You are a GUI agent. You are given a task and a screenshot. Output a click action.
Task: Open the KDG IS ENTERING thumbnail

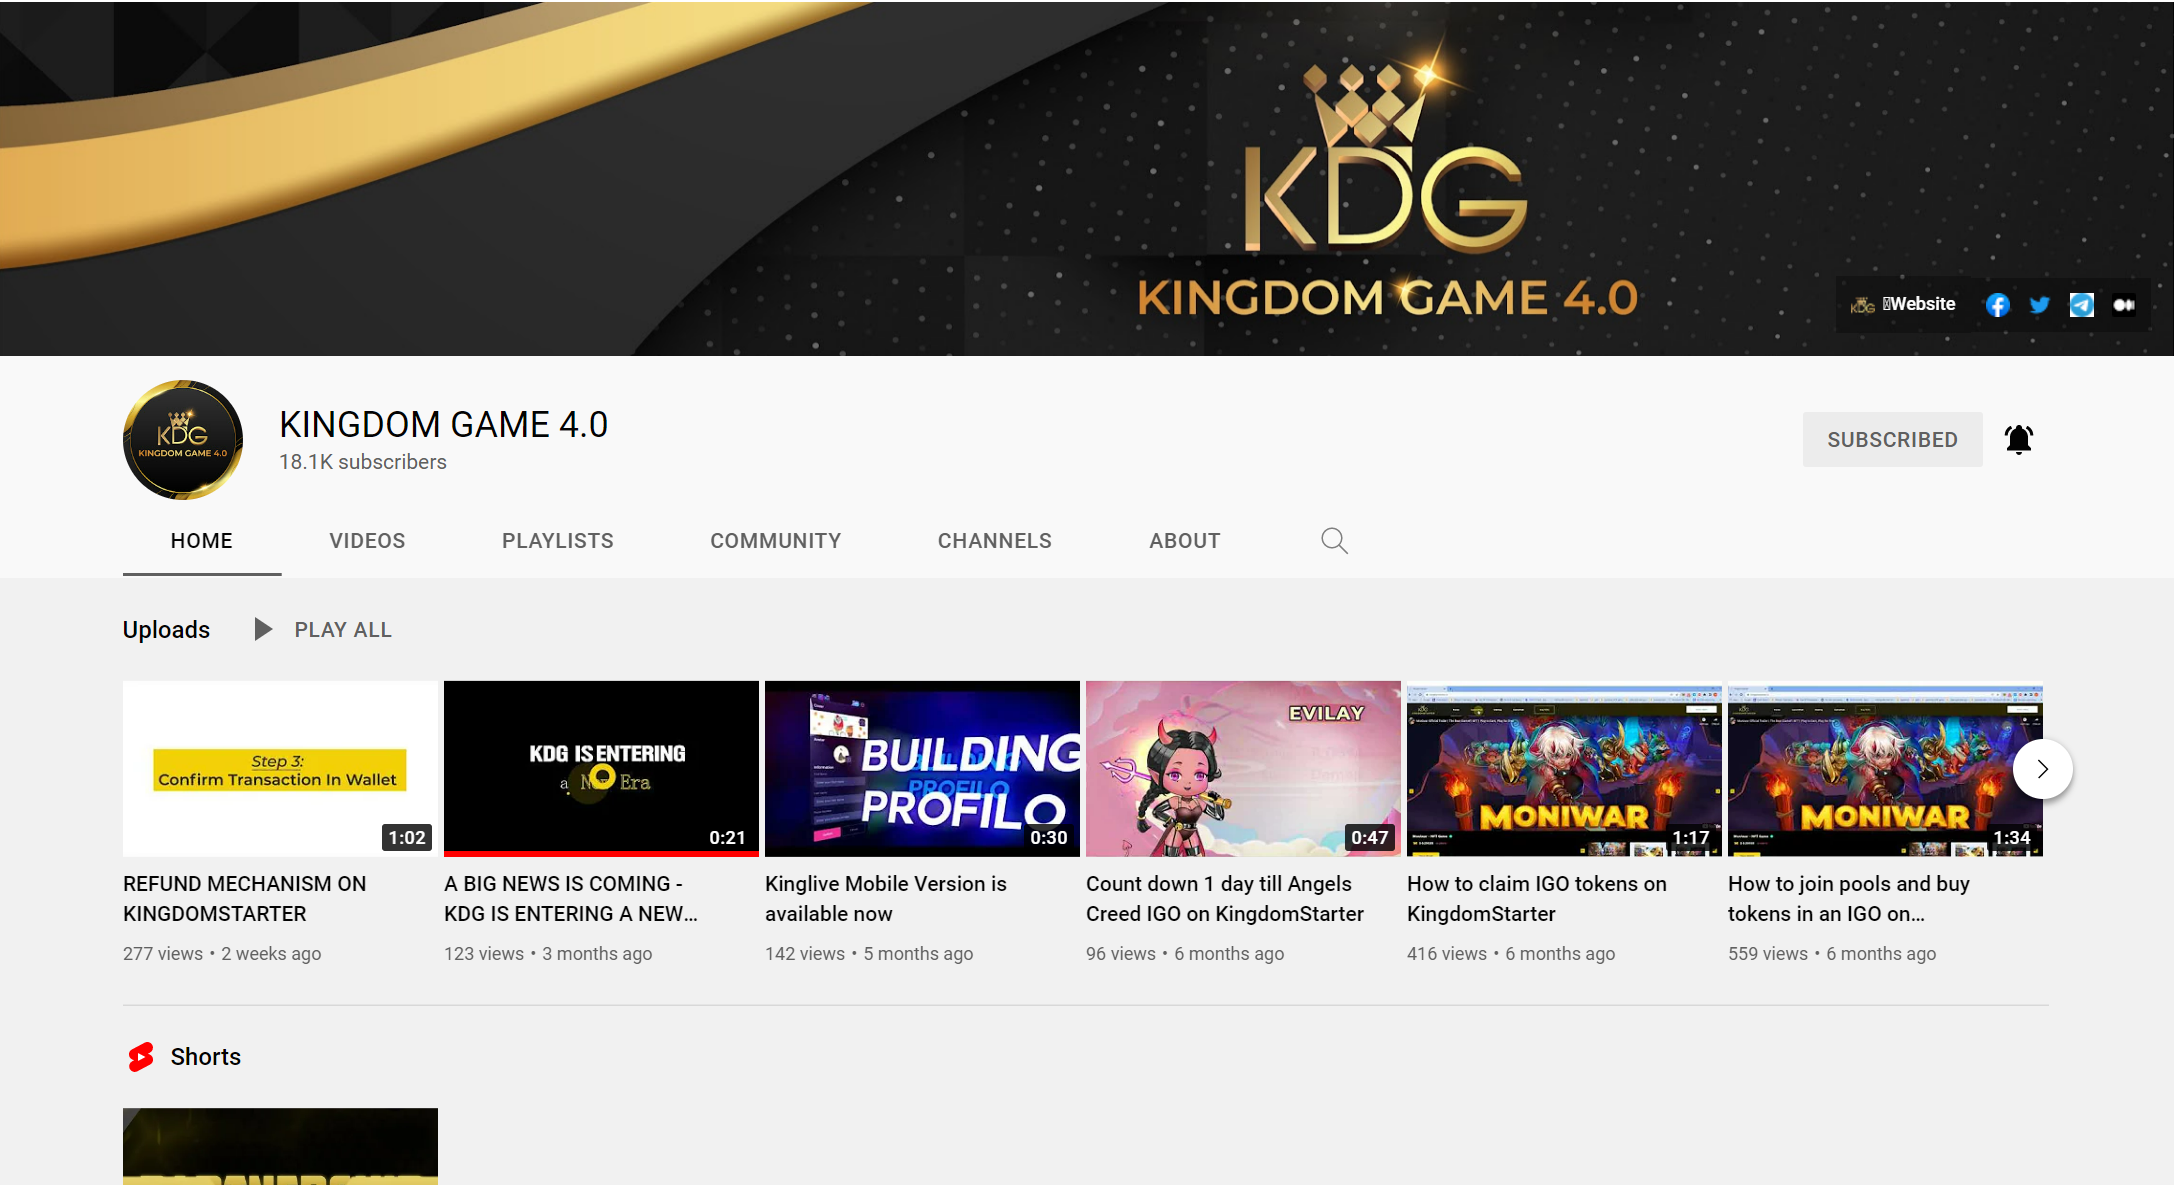(x=601, y=768)
